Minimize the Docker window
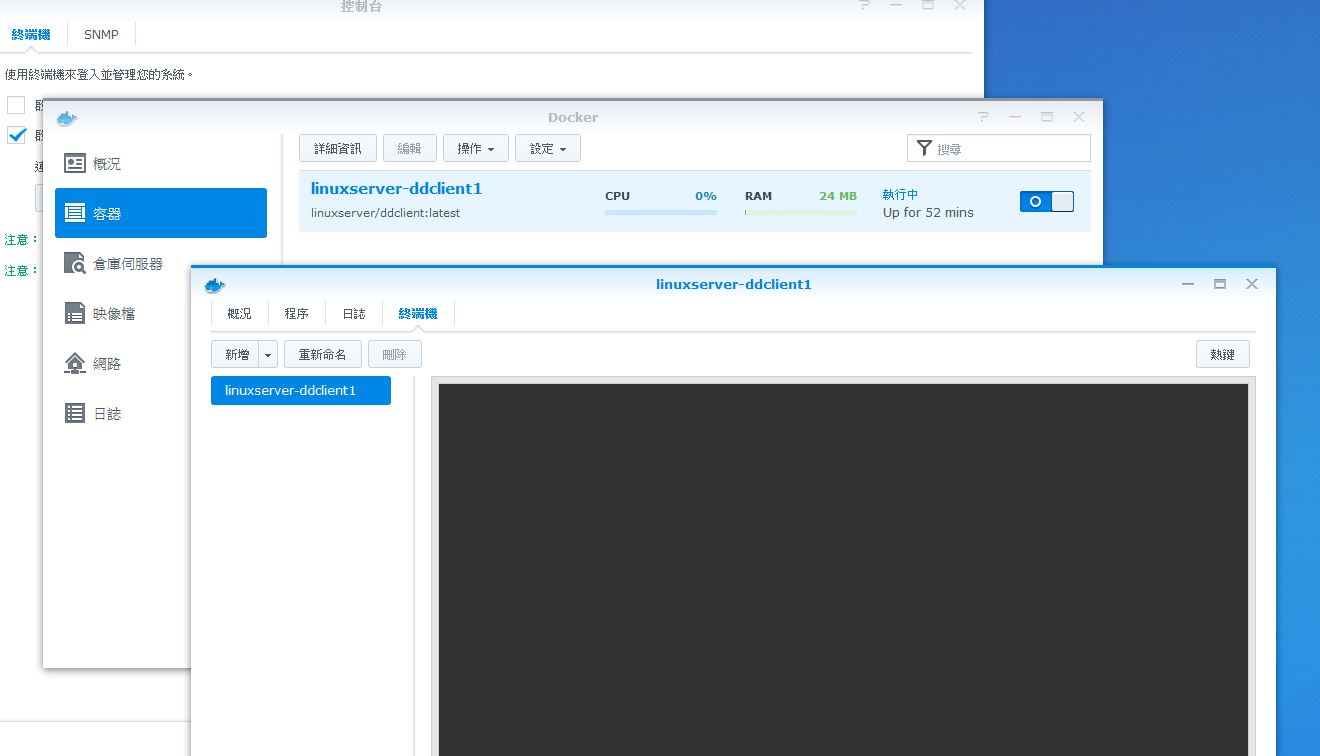 (1015, 117)
